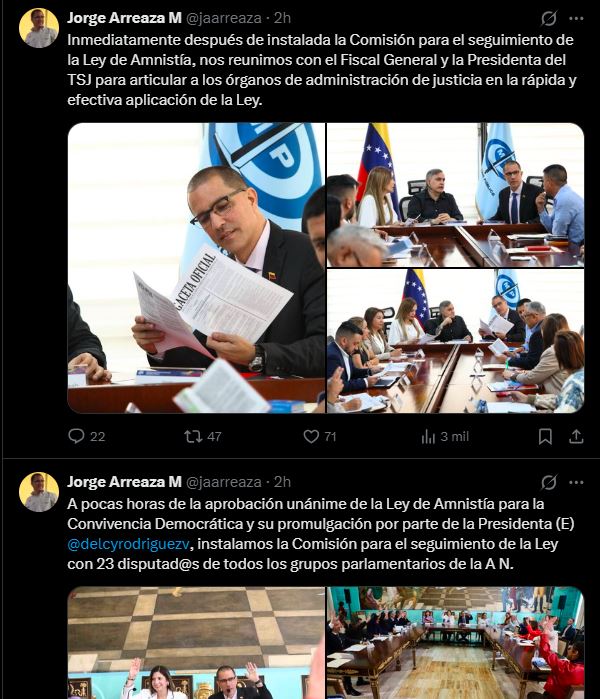Bookmark the first tweet

click(545, 436)
